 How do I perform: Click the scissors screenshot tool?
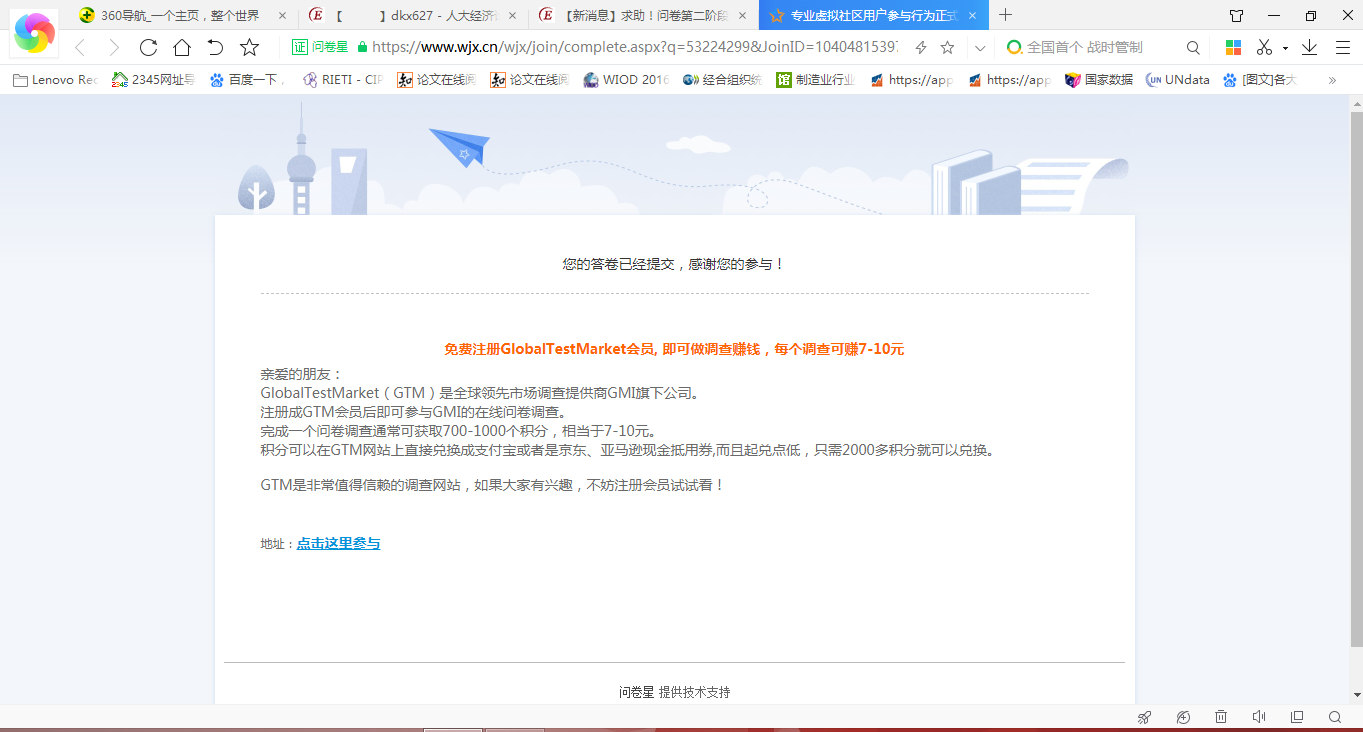coord(1265,47)
